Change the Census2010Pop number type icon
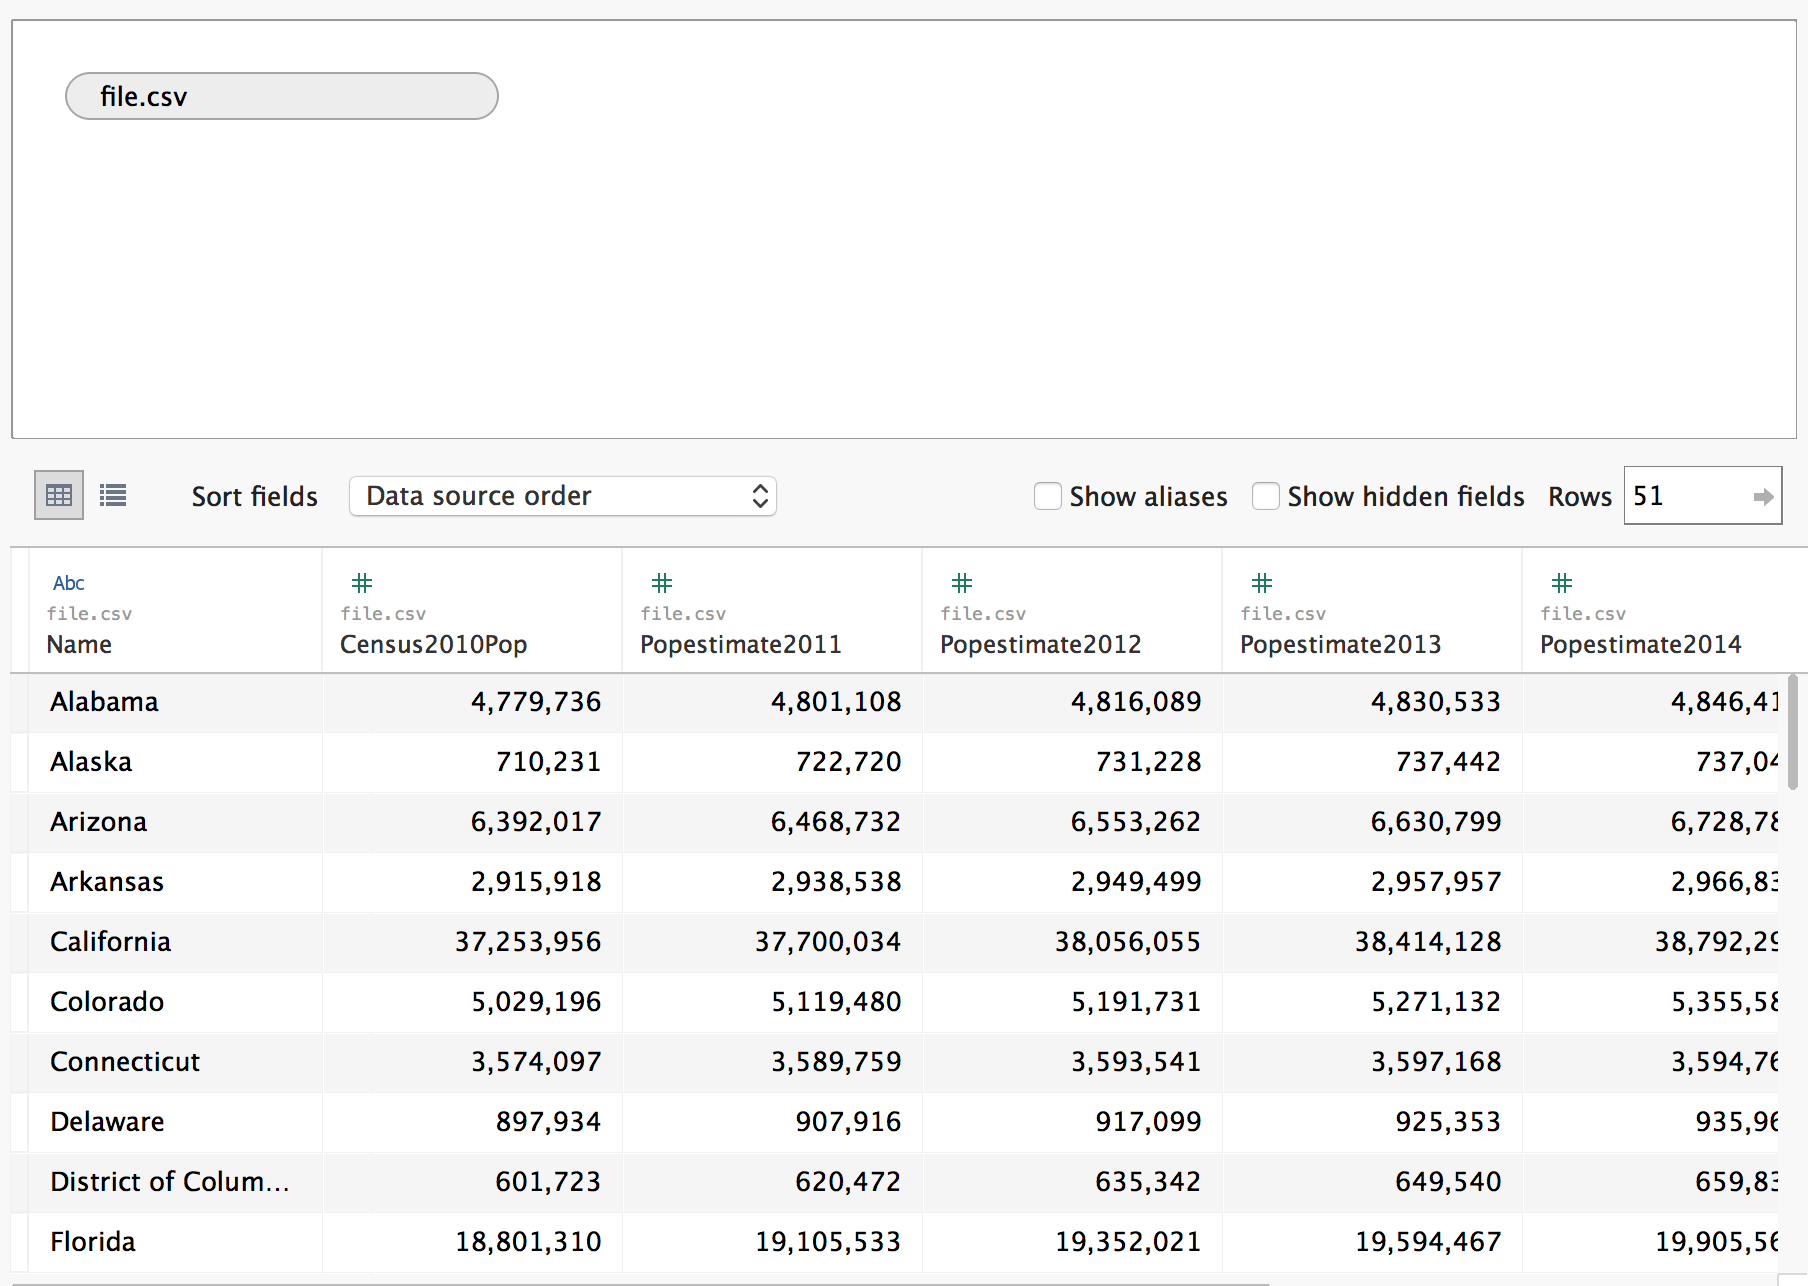1808x1286 pixels. pyautogui.click(x=362, y=583)
